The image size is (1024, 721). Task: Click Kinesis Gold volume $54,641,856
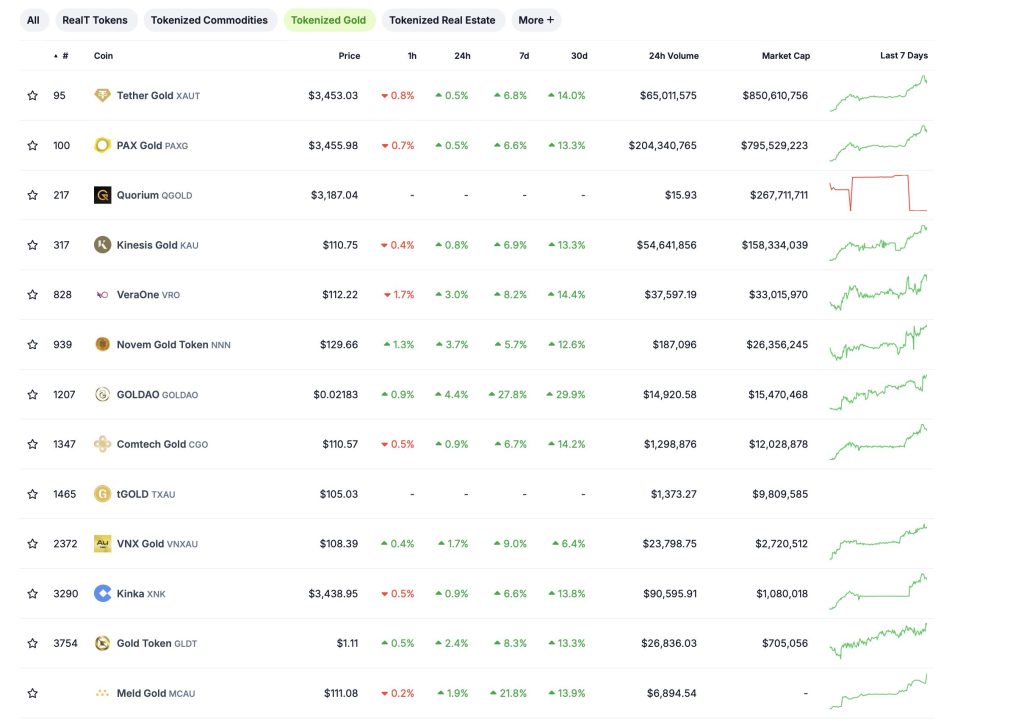[x=667, y=245]
